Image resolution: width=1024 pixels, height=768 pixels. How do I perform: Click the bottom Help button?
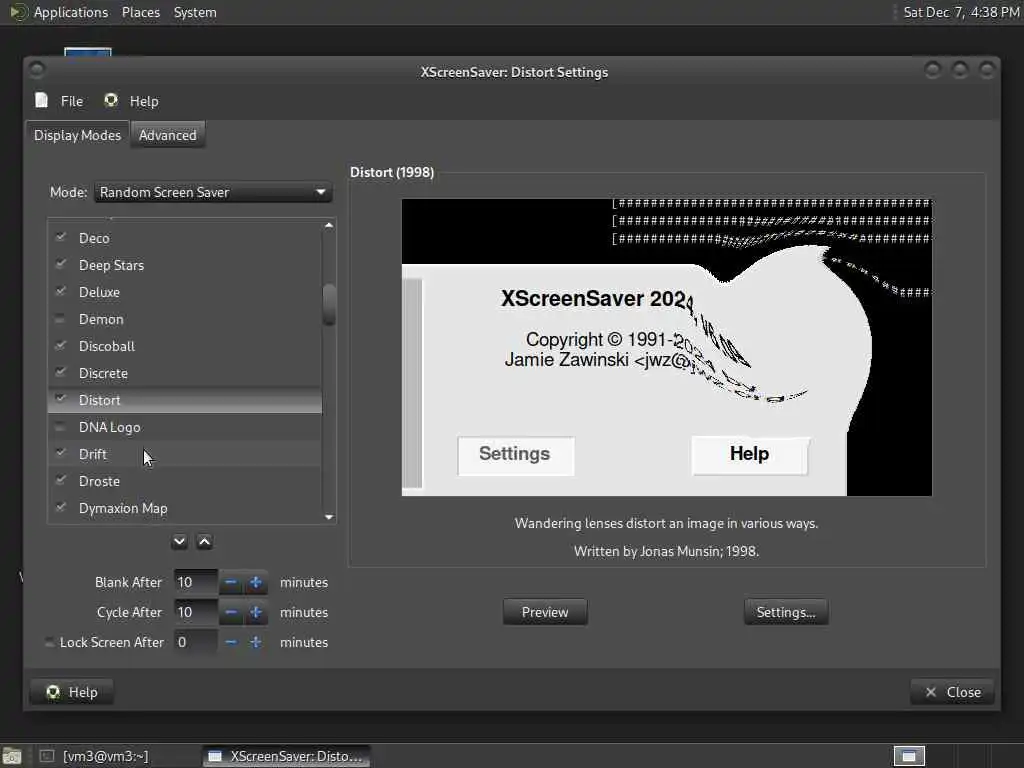click(x=72, y=692)
